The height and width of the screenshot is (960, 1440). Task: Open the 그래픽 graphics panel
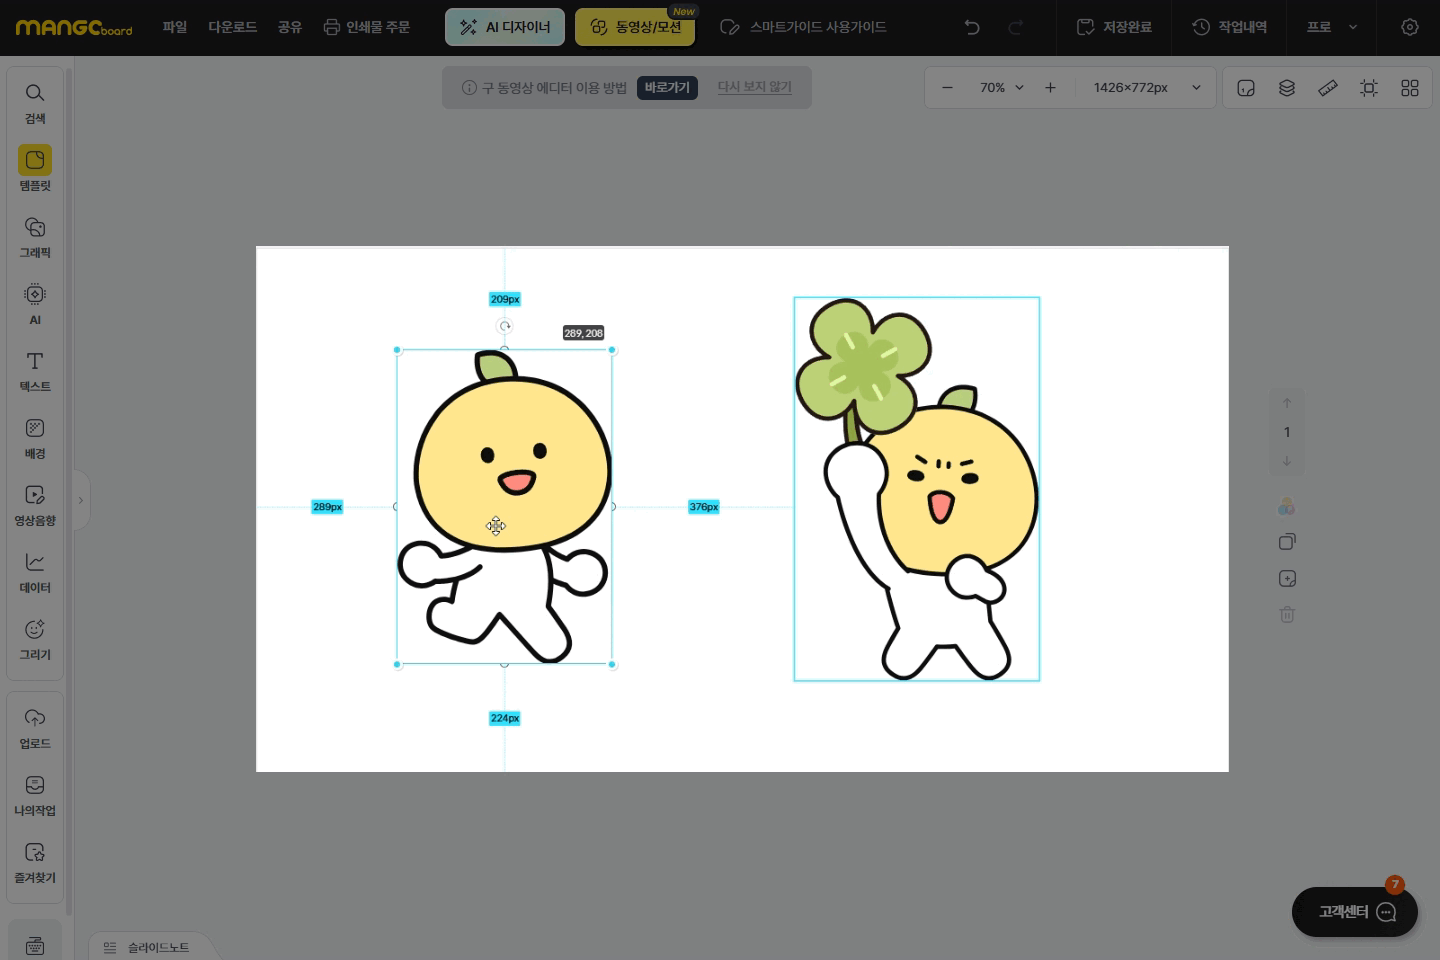[x=35, y=237]
